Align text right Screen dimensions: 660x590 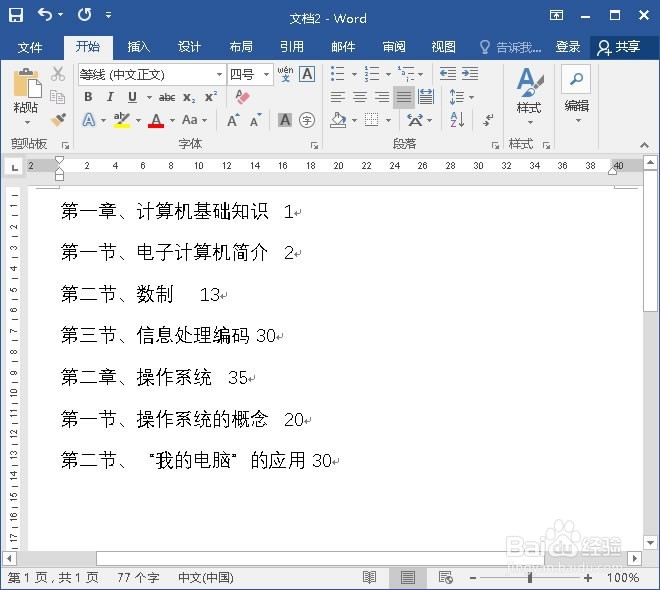[382, 97]
